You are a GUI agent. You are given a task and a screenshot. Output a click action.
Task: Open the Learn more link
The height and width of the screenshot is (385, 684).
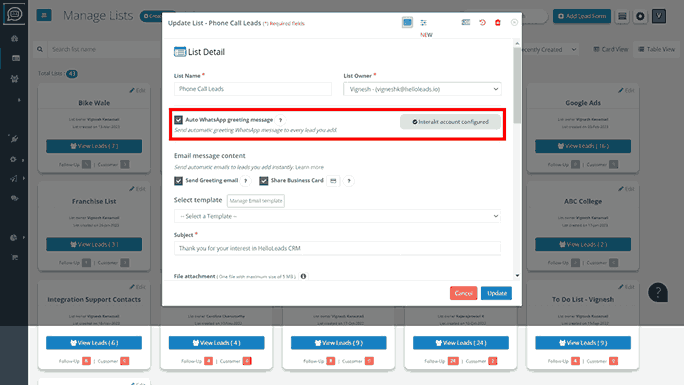[309, 167]
